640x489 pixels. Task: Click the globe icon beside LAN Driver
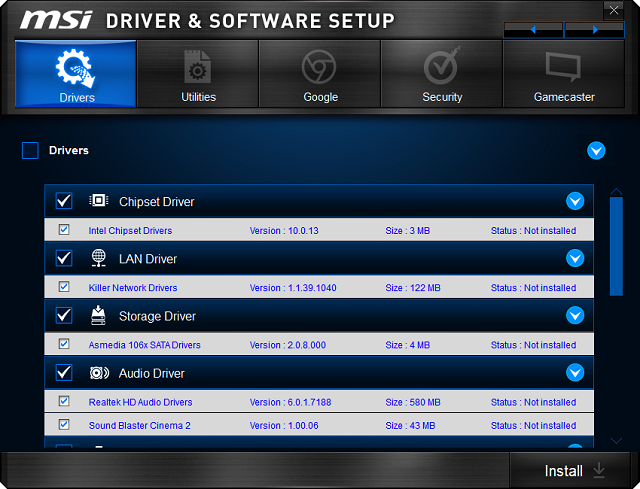tap(98, 258)
